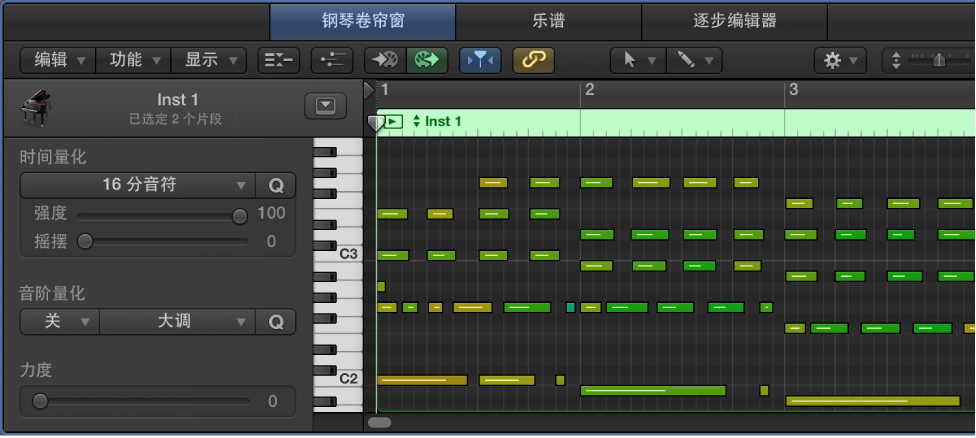
Task: Open the pointer tool menu
Action: pos(638,60)
